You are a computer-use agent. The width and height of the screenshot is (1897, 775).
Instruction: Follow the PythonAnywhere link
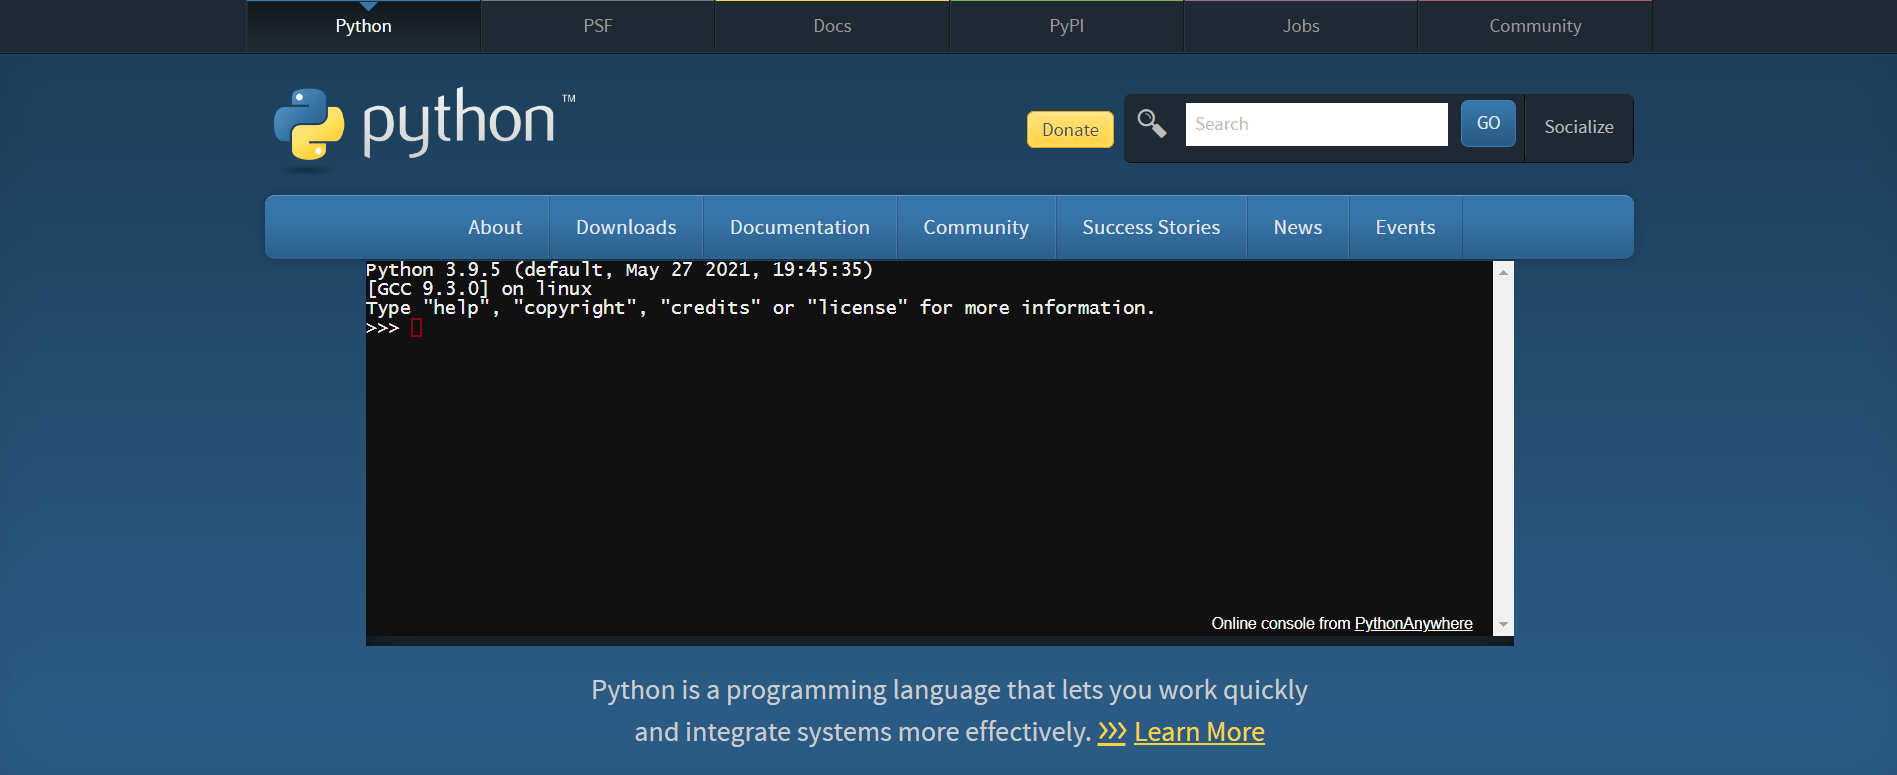(1413, 623)
